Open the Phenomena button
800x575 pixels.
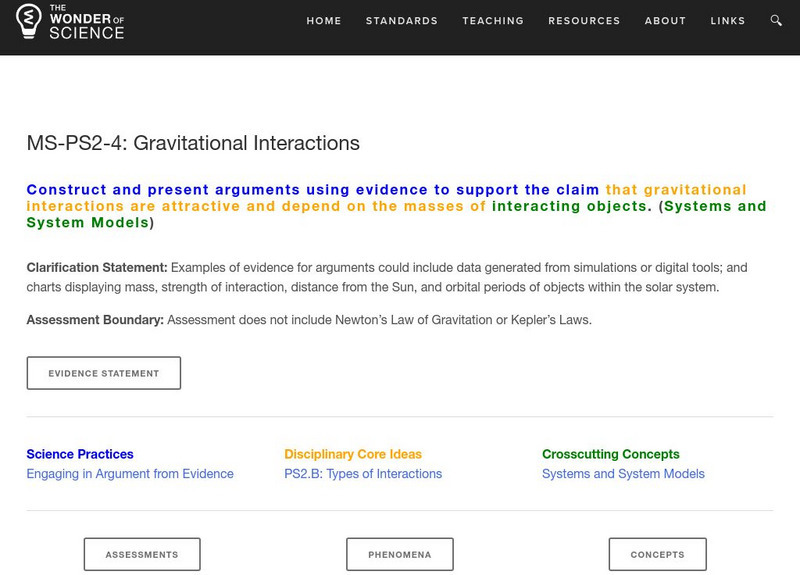tap(400, 554)
